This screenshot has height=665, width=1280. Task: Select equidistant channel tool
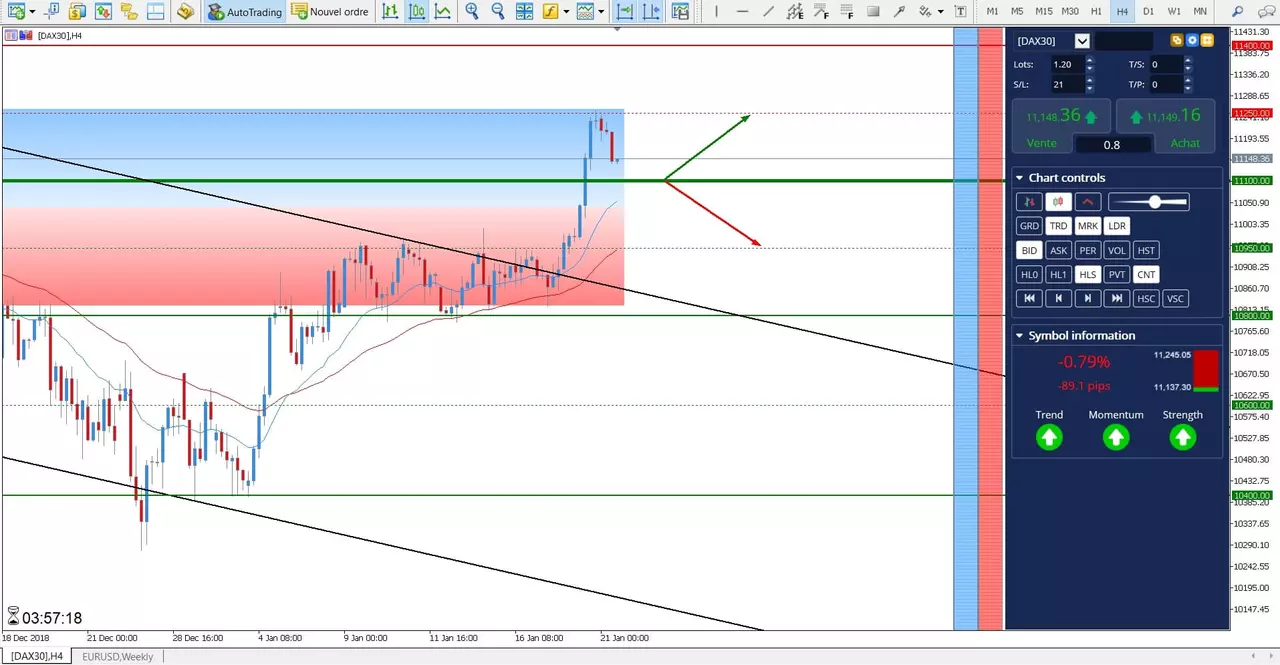click(x=794, y=12)
